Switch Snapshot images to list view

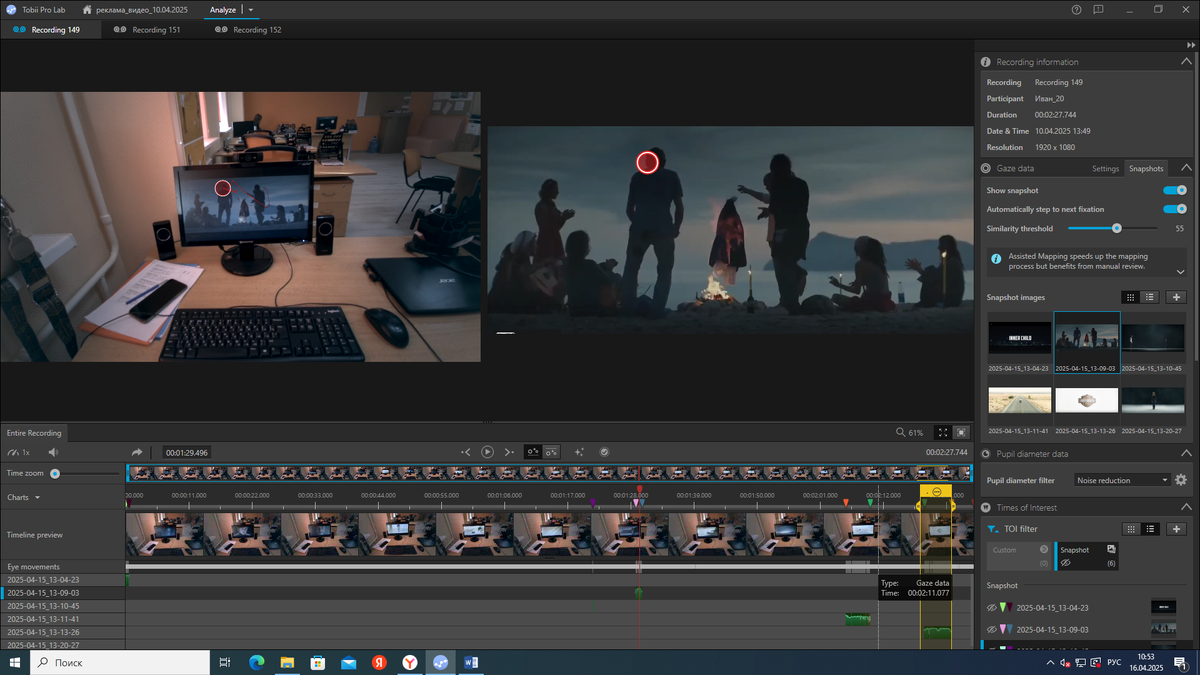pyautogui.click(x=1150, y=297)
